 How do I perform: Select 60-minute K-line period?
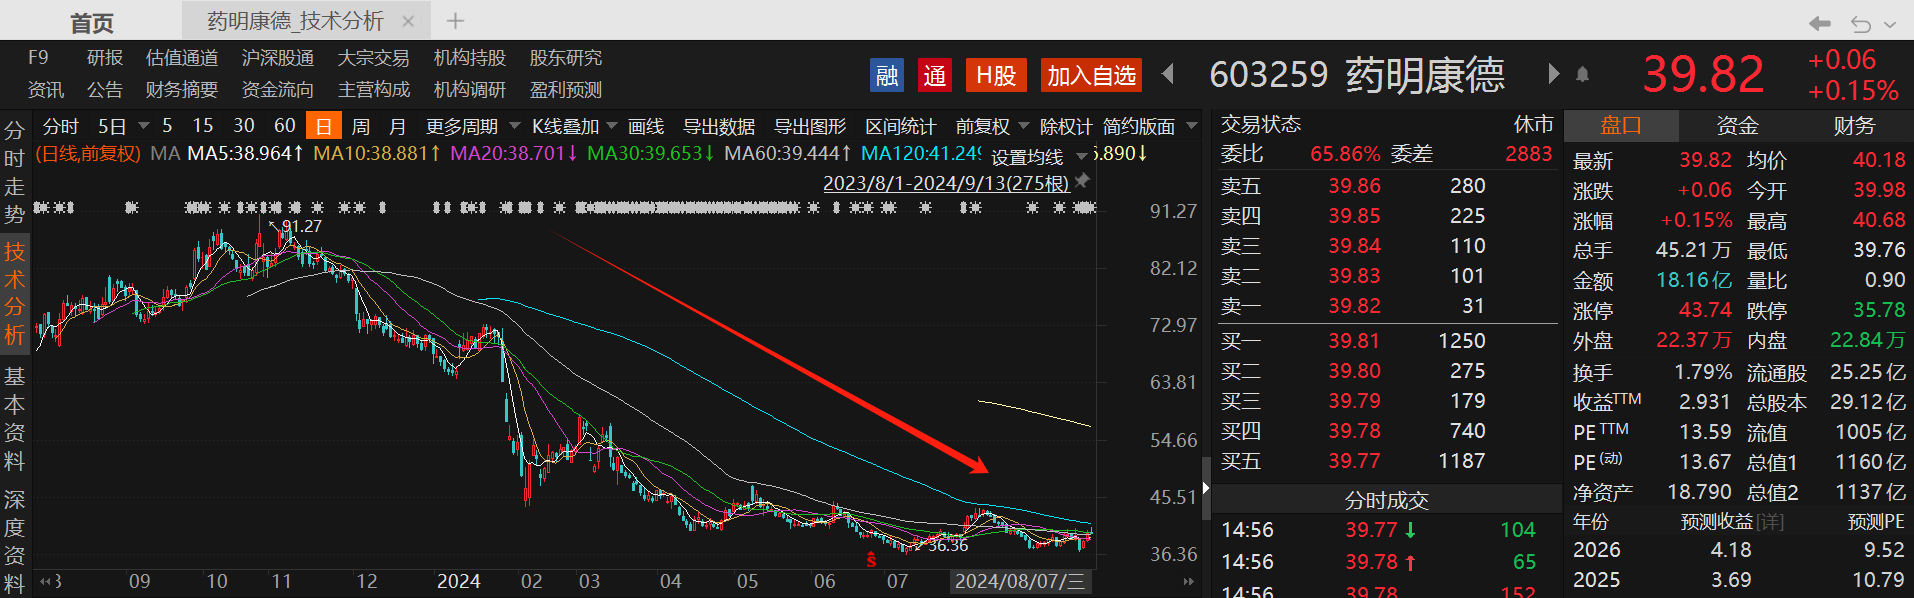[x=285, y=126]
